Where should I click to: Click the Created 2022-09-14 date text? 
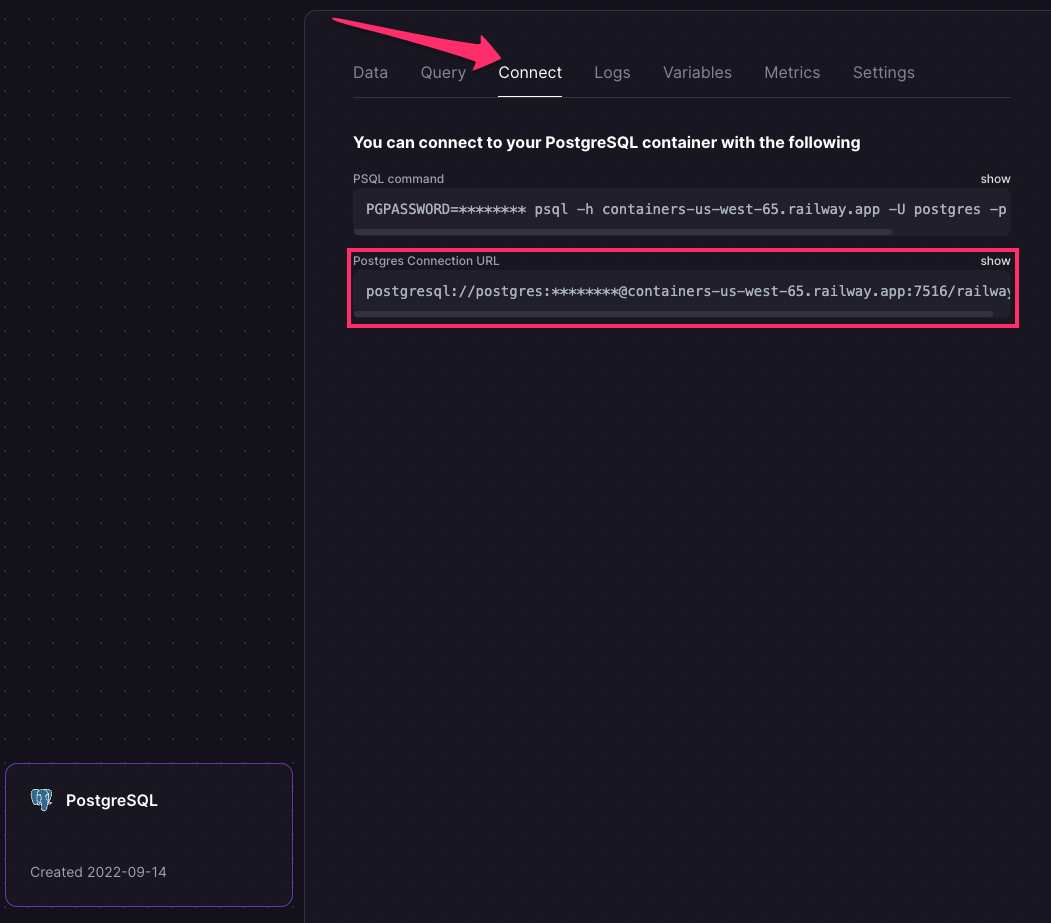(x=97, y=871)
